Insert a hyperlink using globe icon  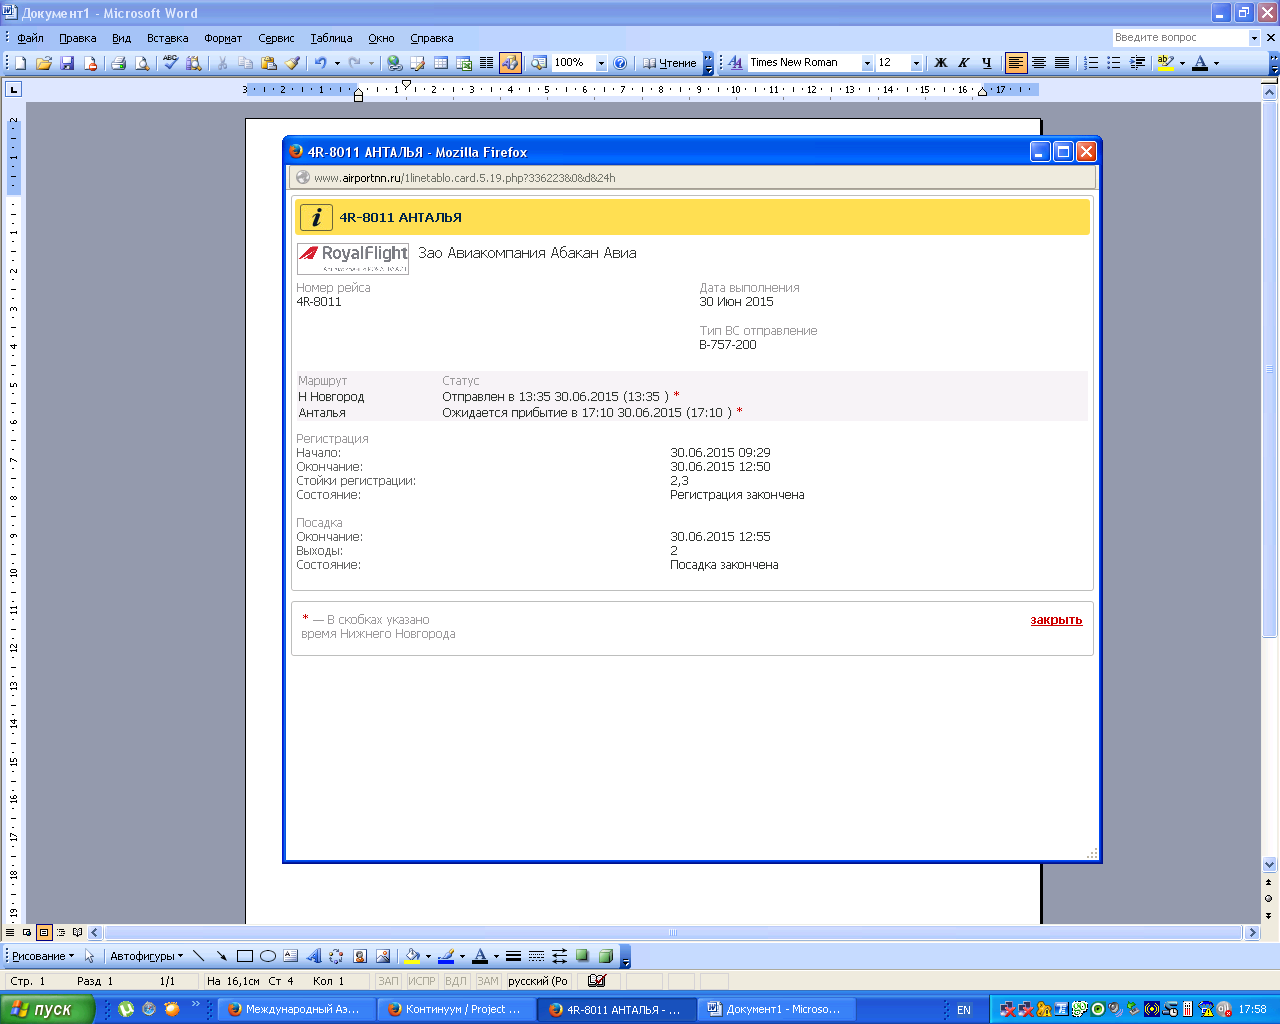click(395, 63)
